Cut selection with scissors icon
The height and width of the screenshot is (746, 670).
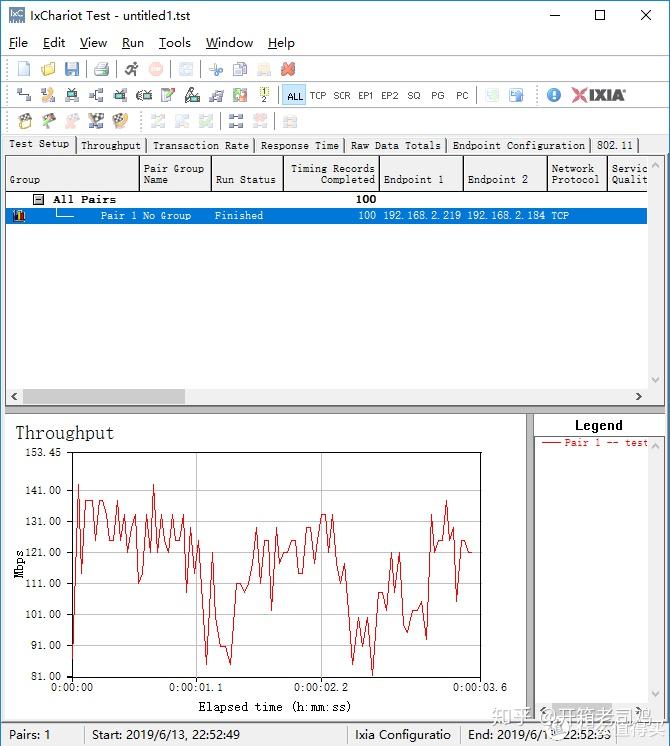tap(216, 69)
